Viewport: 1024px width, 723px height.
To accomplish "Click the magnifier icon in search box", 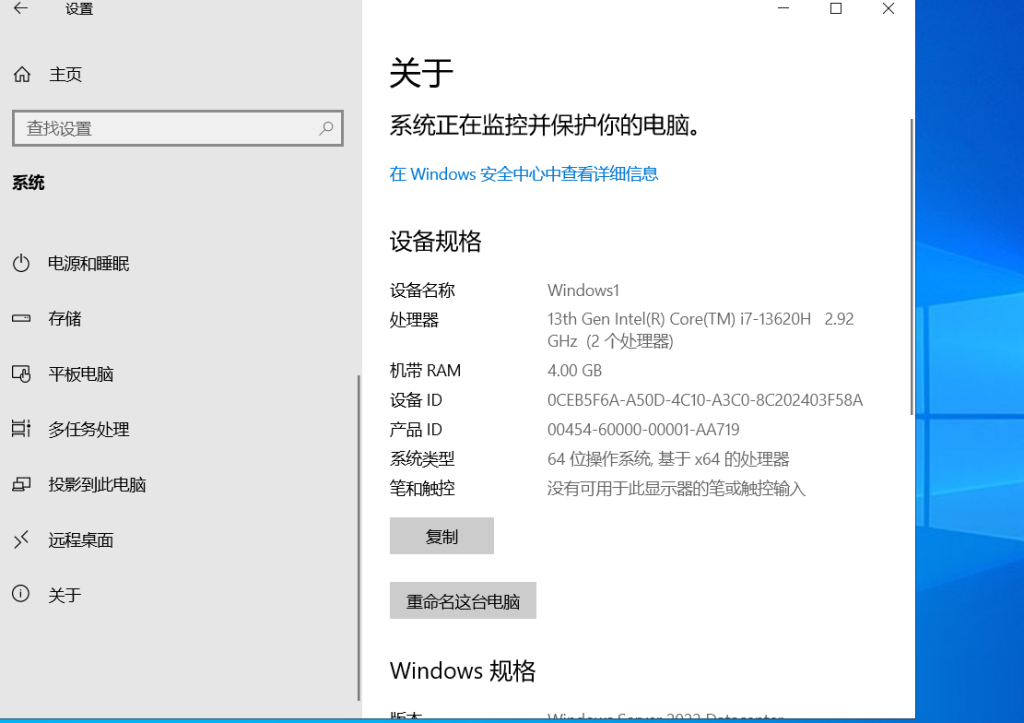I will pyautogui.click(x=326, y=128).
